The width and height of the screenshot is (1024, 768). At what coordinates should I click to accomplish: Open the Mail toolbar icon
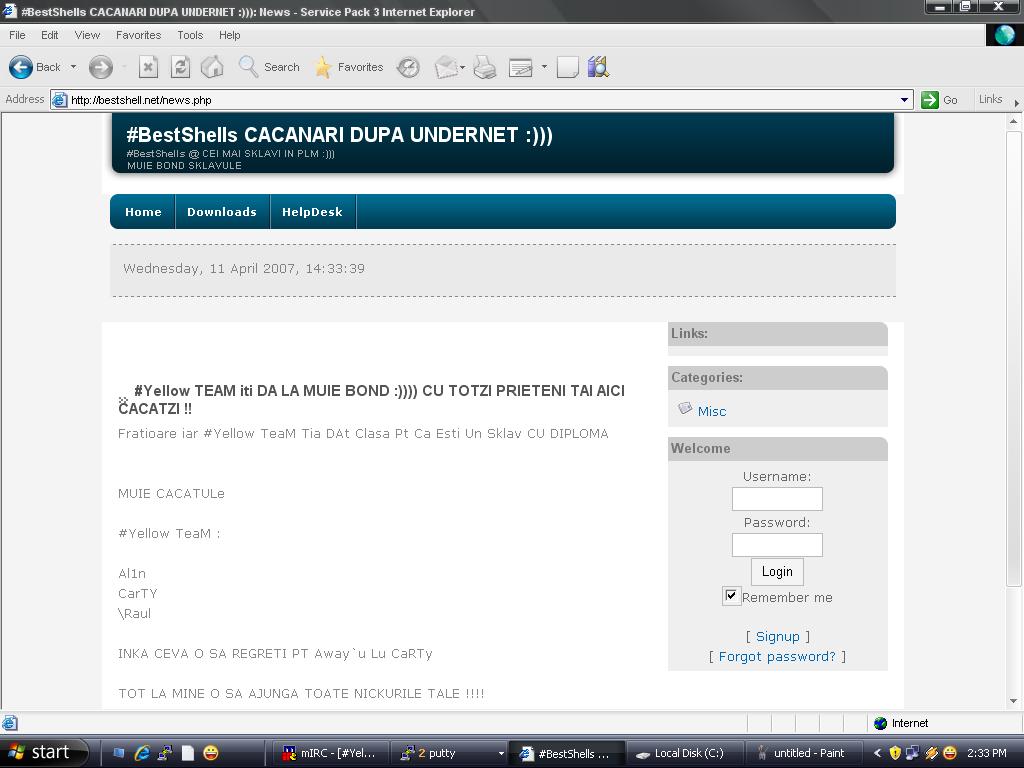446,67
